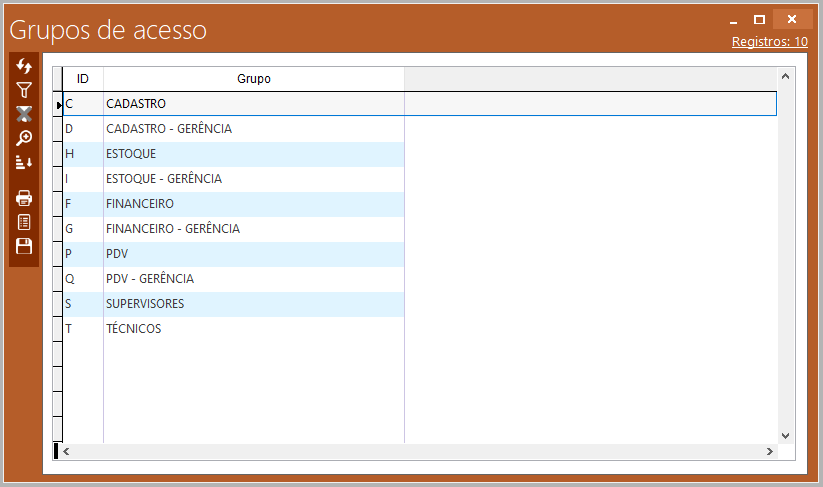Click the refresh arrows icon in sidebar

[24, 66]
